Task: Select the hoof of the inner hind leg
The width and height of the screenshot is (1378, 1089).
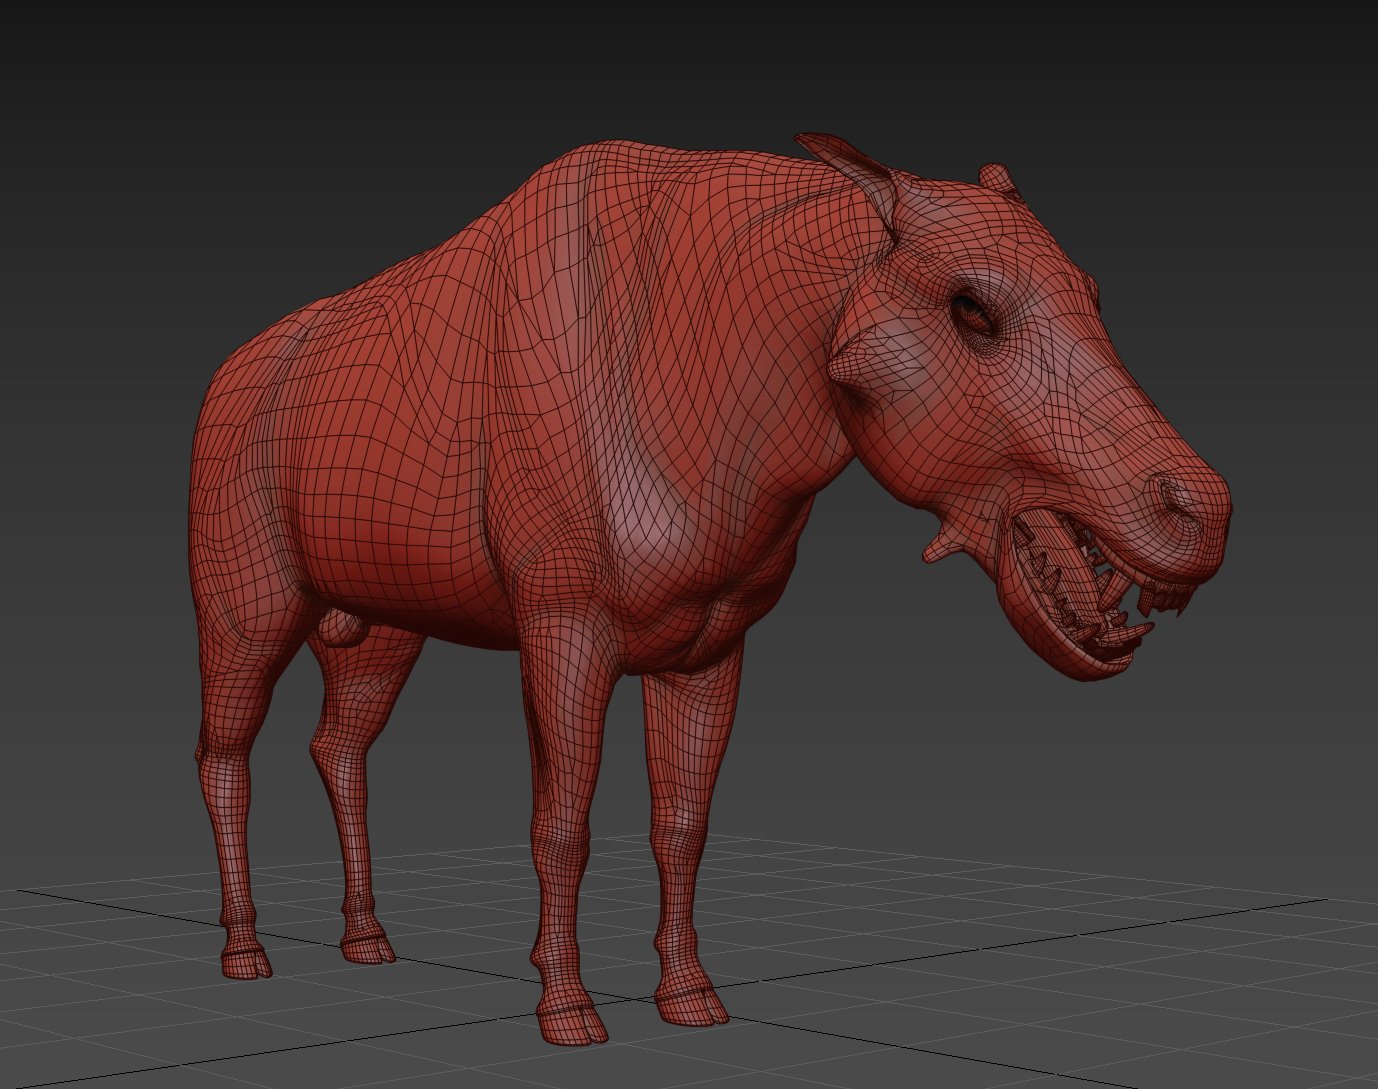Action: point(368,946)
